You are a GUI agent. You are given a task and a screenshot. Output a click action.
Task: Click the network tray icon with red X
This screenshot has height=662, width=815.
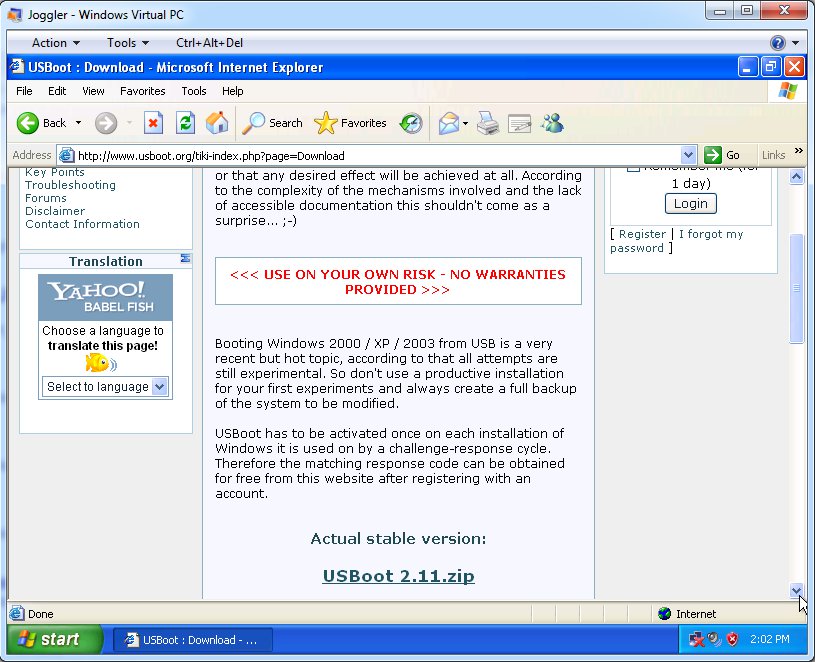696,639
